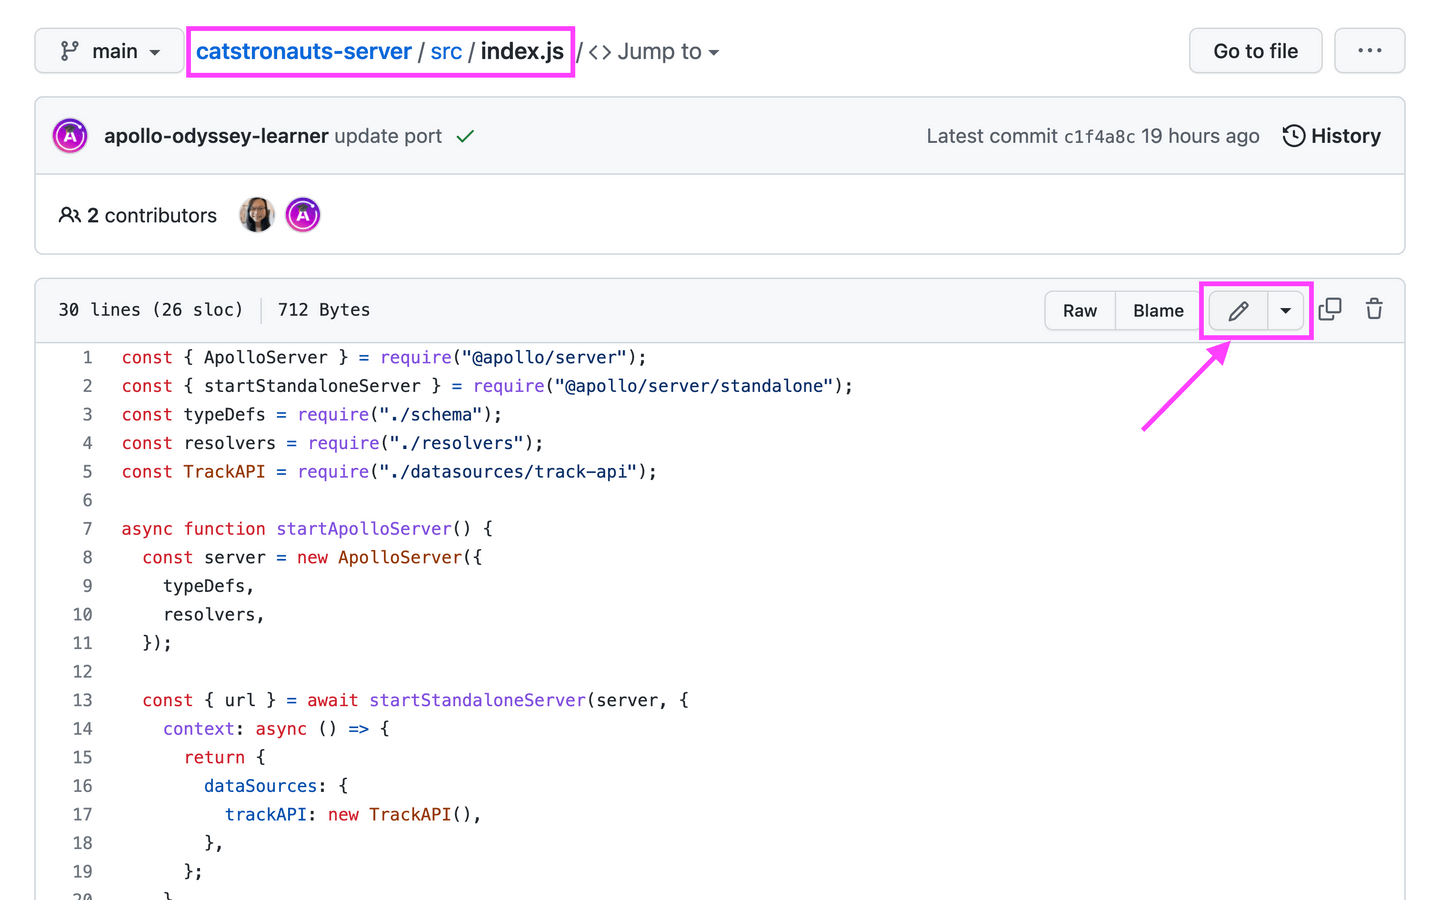The height and width of the screenshot is (900, 1440).
Task: Click line number 13 in the code
Action: [82, 700]
